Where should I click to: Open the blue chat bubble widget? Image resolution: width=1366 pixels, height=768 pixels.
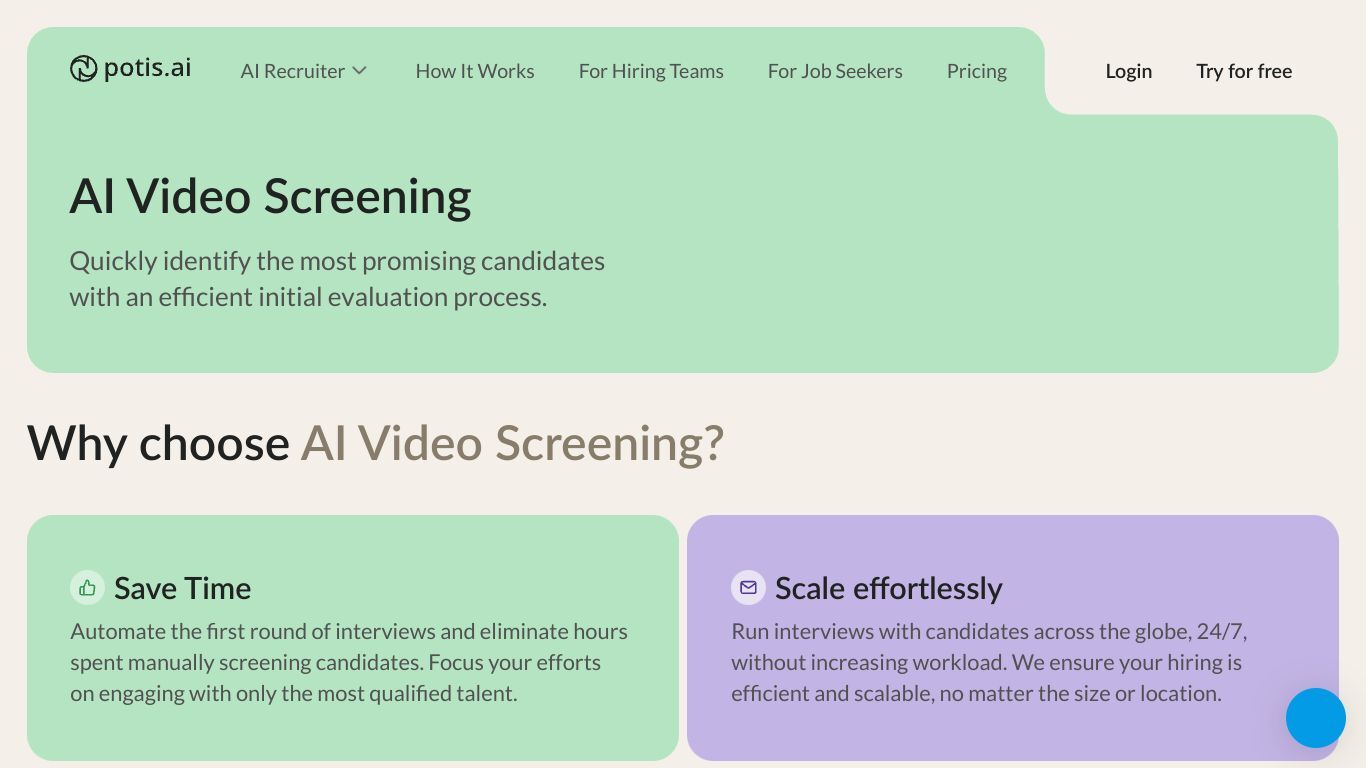click(1315, 718)
